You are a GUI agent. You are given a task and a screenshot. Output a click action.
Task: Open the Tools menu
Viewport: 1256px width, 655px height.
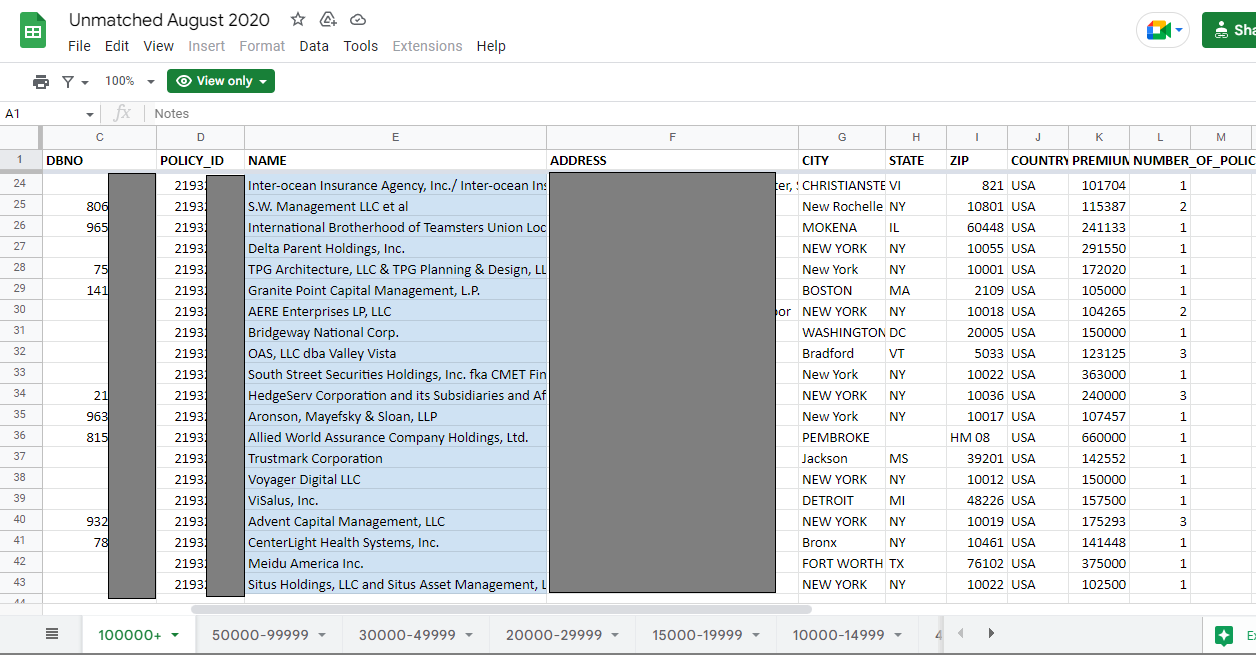click(361, 46)
